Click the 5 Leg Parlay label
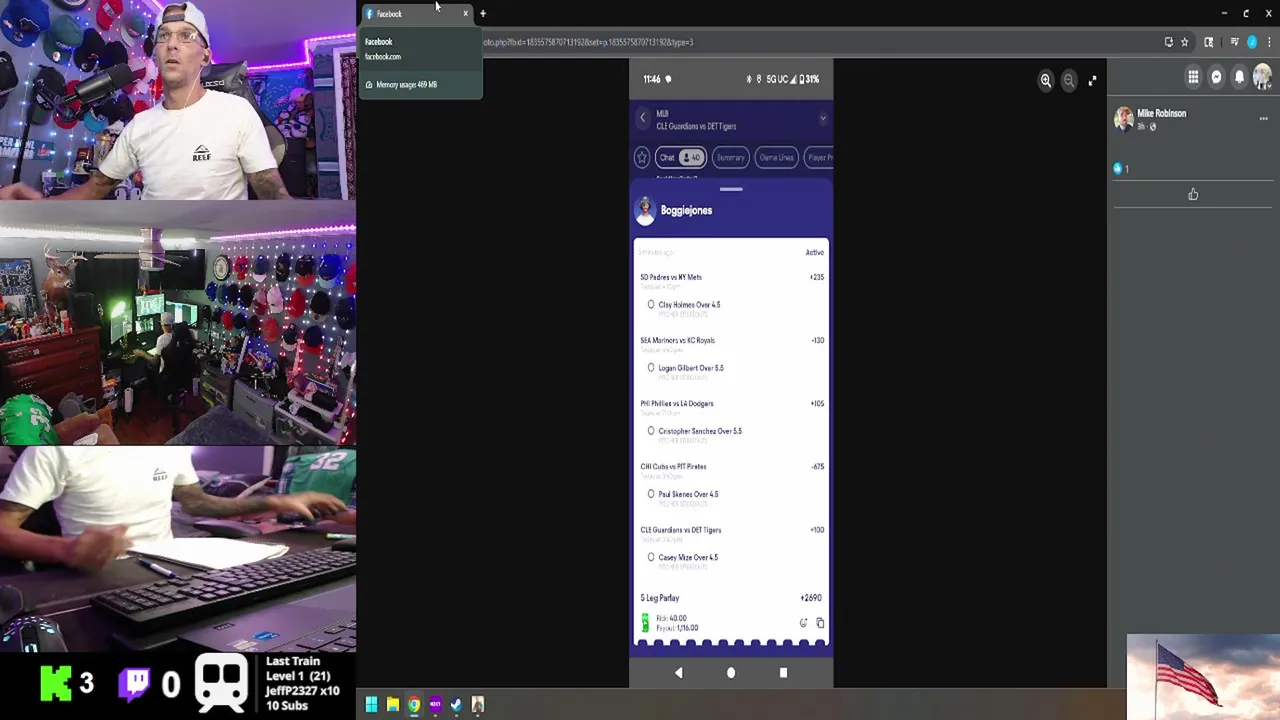The width and height of the screenshot is (1280, 720). 660,598
